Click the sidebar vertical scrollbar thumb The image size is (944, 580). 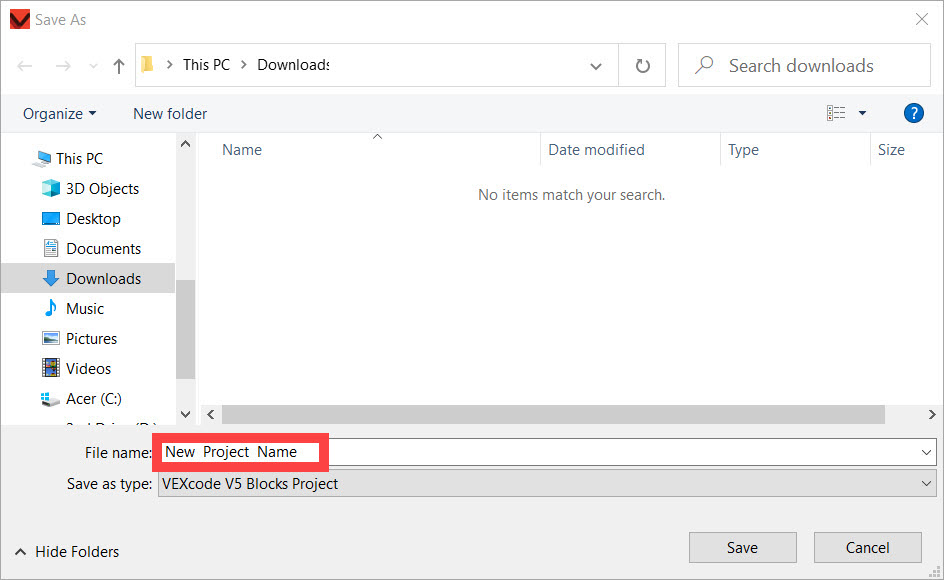point(185,329)
